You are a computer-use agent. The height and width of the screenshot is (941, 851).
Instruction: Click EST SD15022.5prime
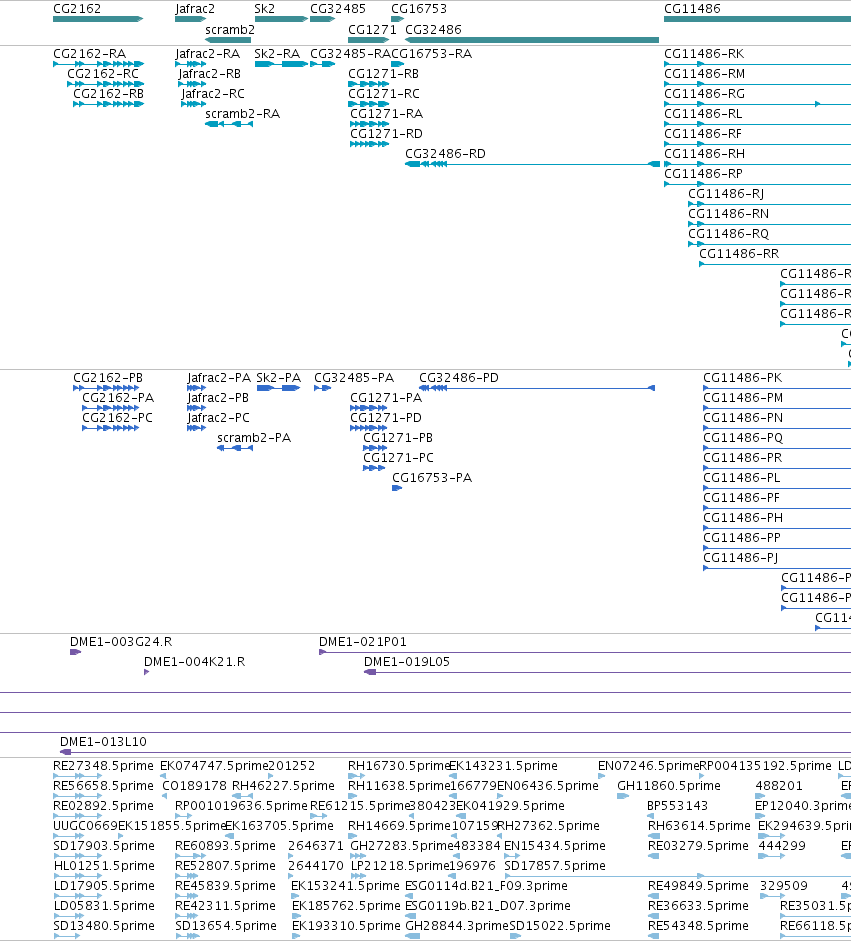pos(559,925)
